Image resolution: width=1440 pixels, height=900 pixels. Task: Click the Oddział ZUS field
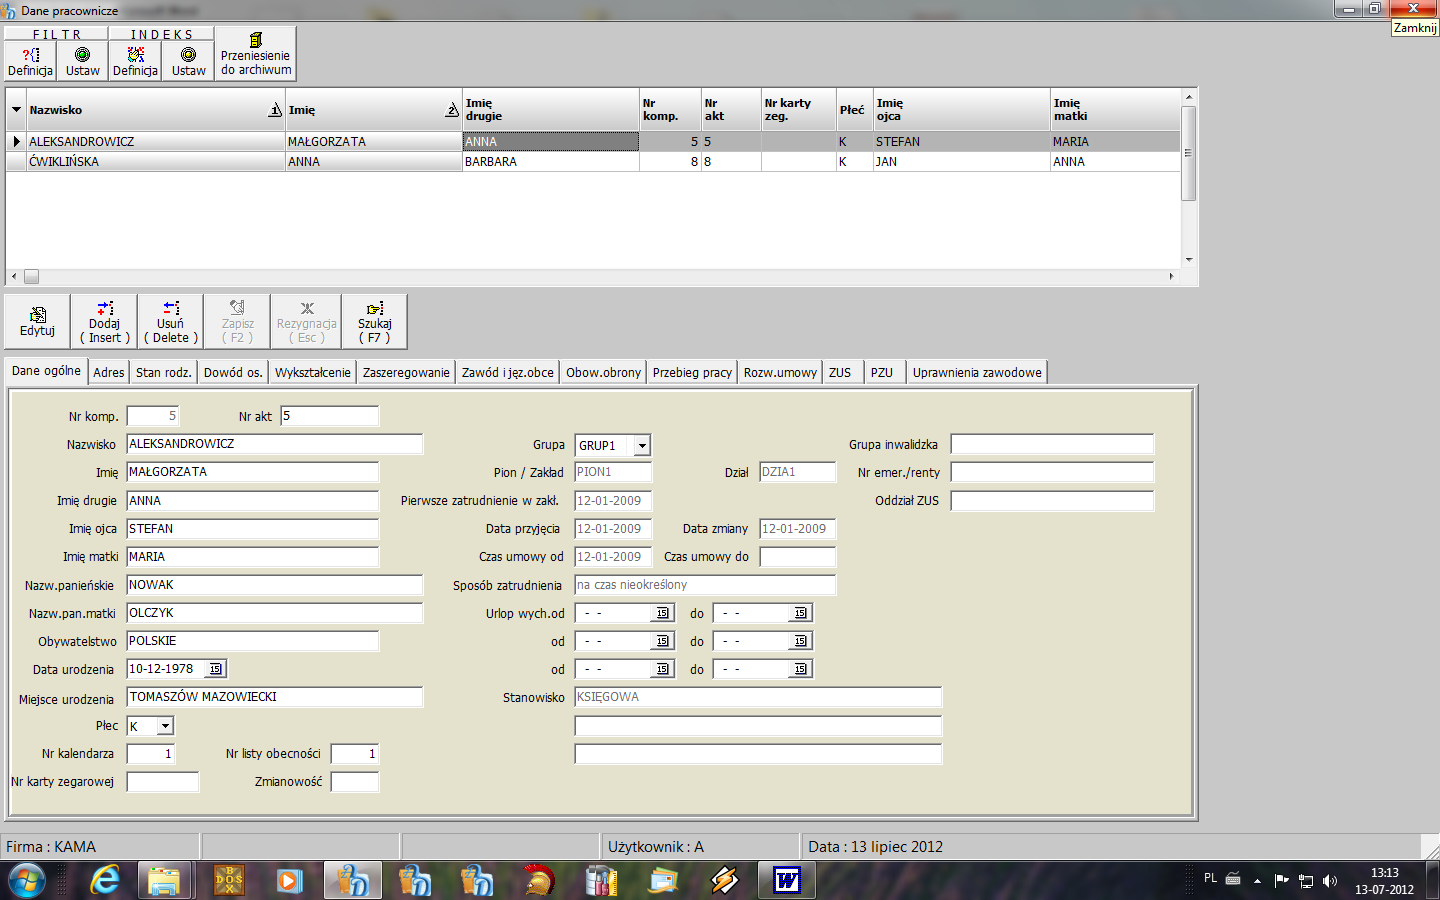(x=1052, y=500)
